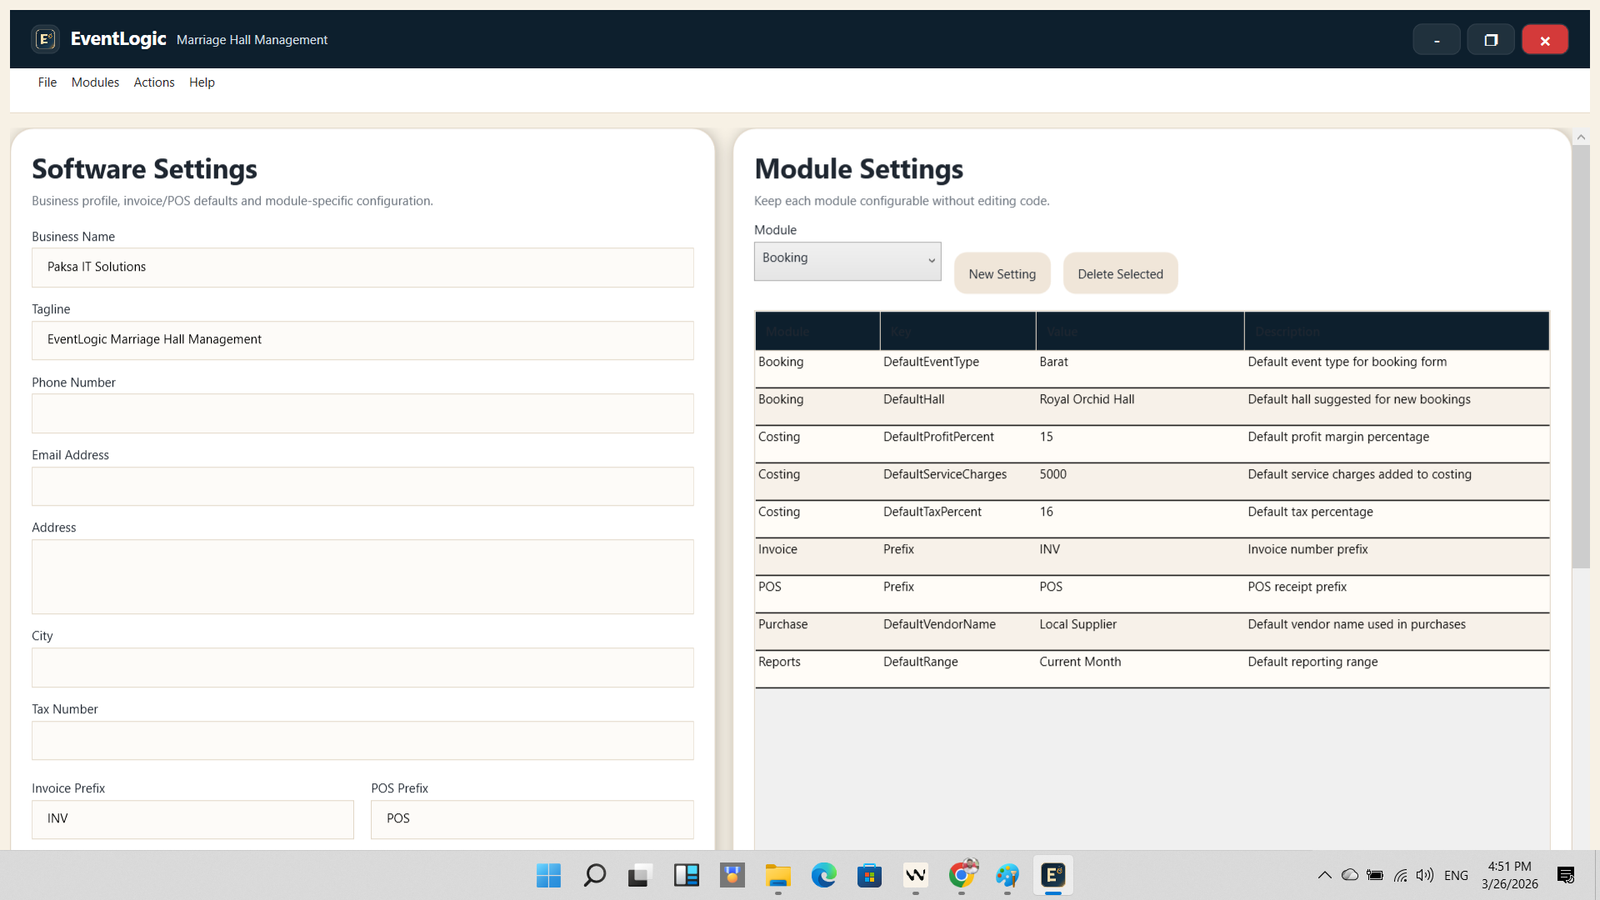Select the DefaultTaxPercent row in settings table

pyautogui.click(x=1151, y=513)
